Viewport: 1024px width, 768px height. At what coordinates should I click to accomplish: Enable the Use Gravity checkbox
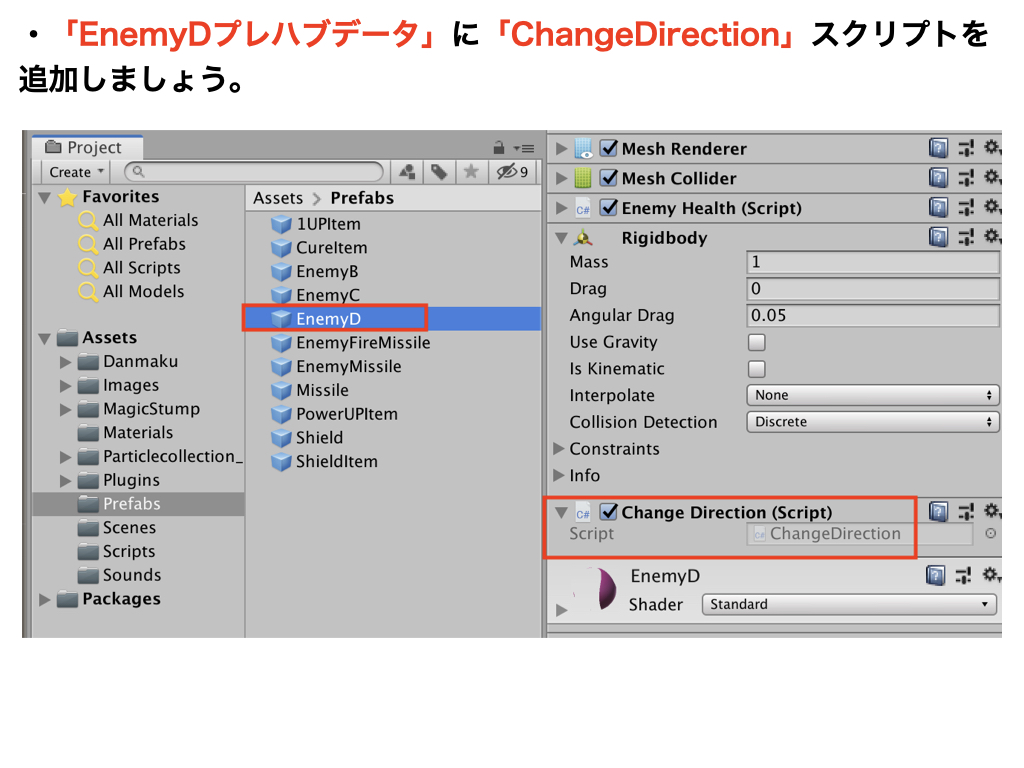click(756, 342)
